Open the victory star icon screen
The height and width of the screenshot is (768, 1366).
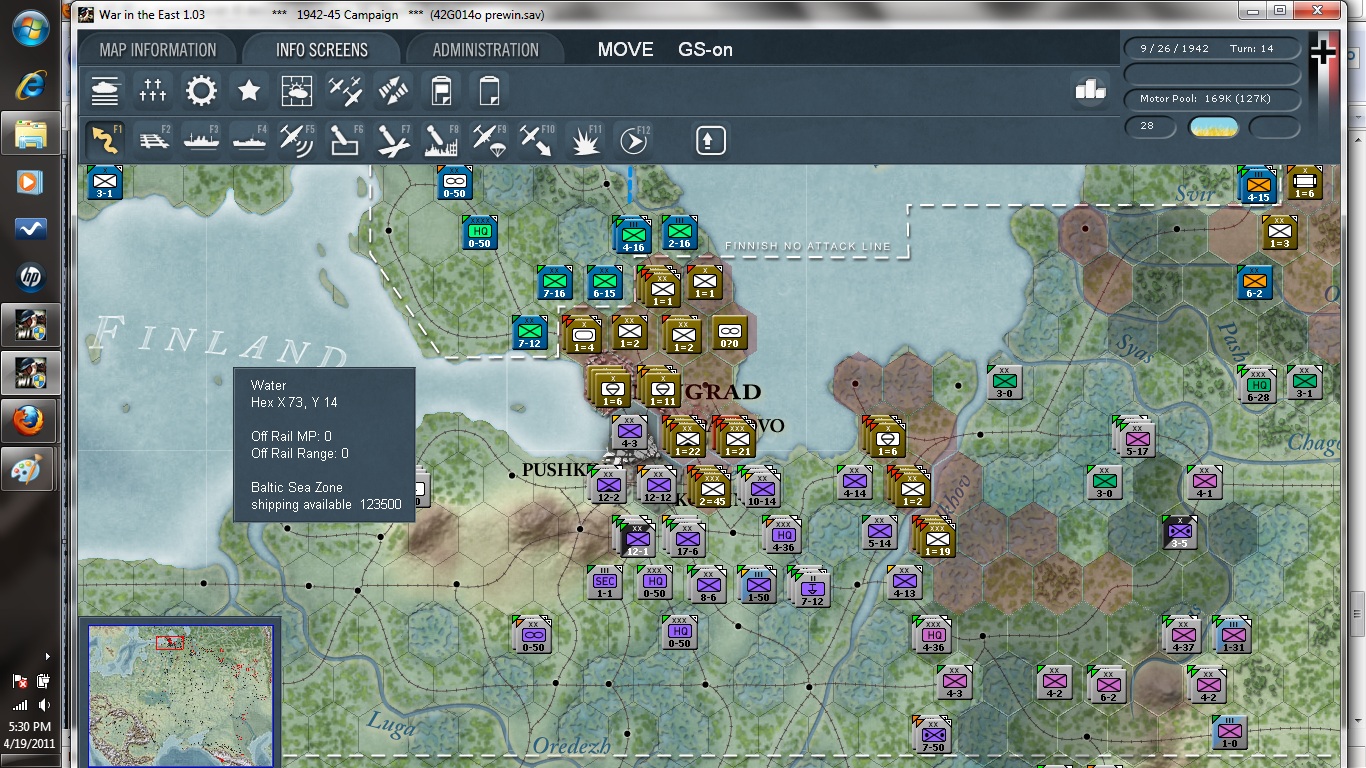(249, 91)
